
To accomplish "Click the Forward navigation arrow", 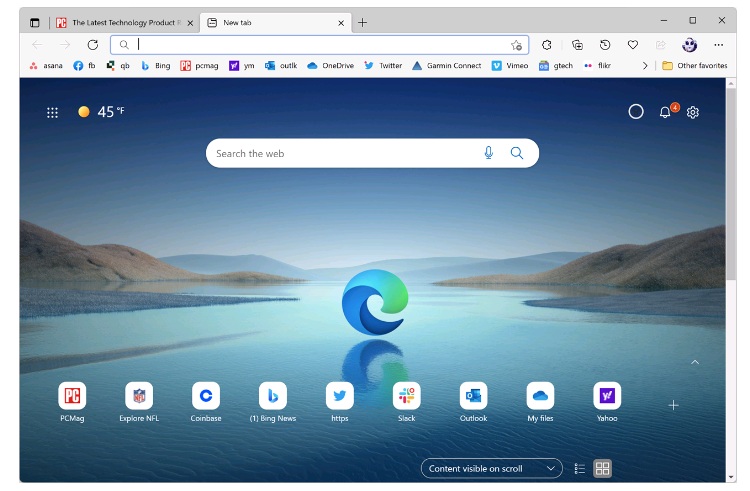I will 65,45.
